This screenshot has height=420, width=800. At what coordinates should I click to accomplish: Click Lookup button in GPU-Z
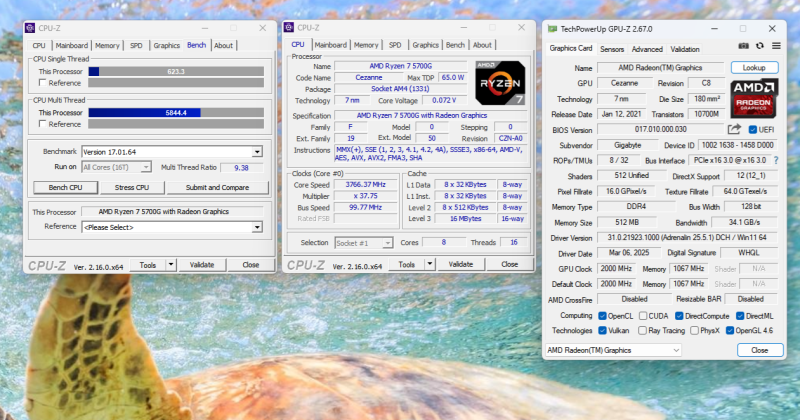pos(754,67)
